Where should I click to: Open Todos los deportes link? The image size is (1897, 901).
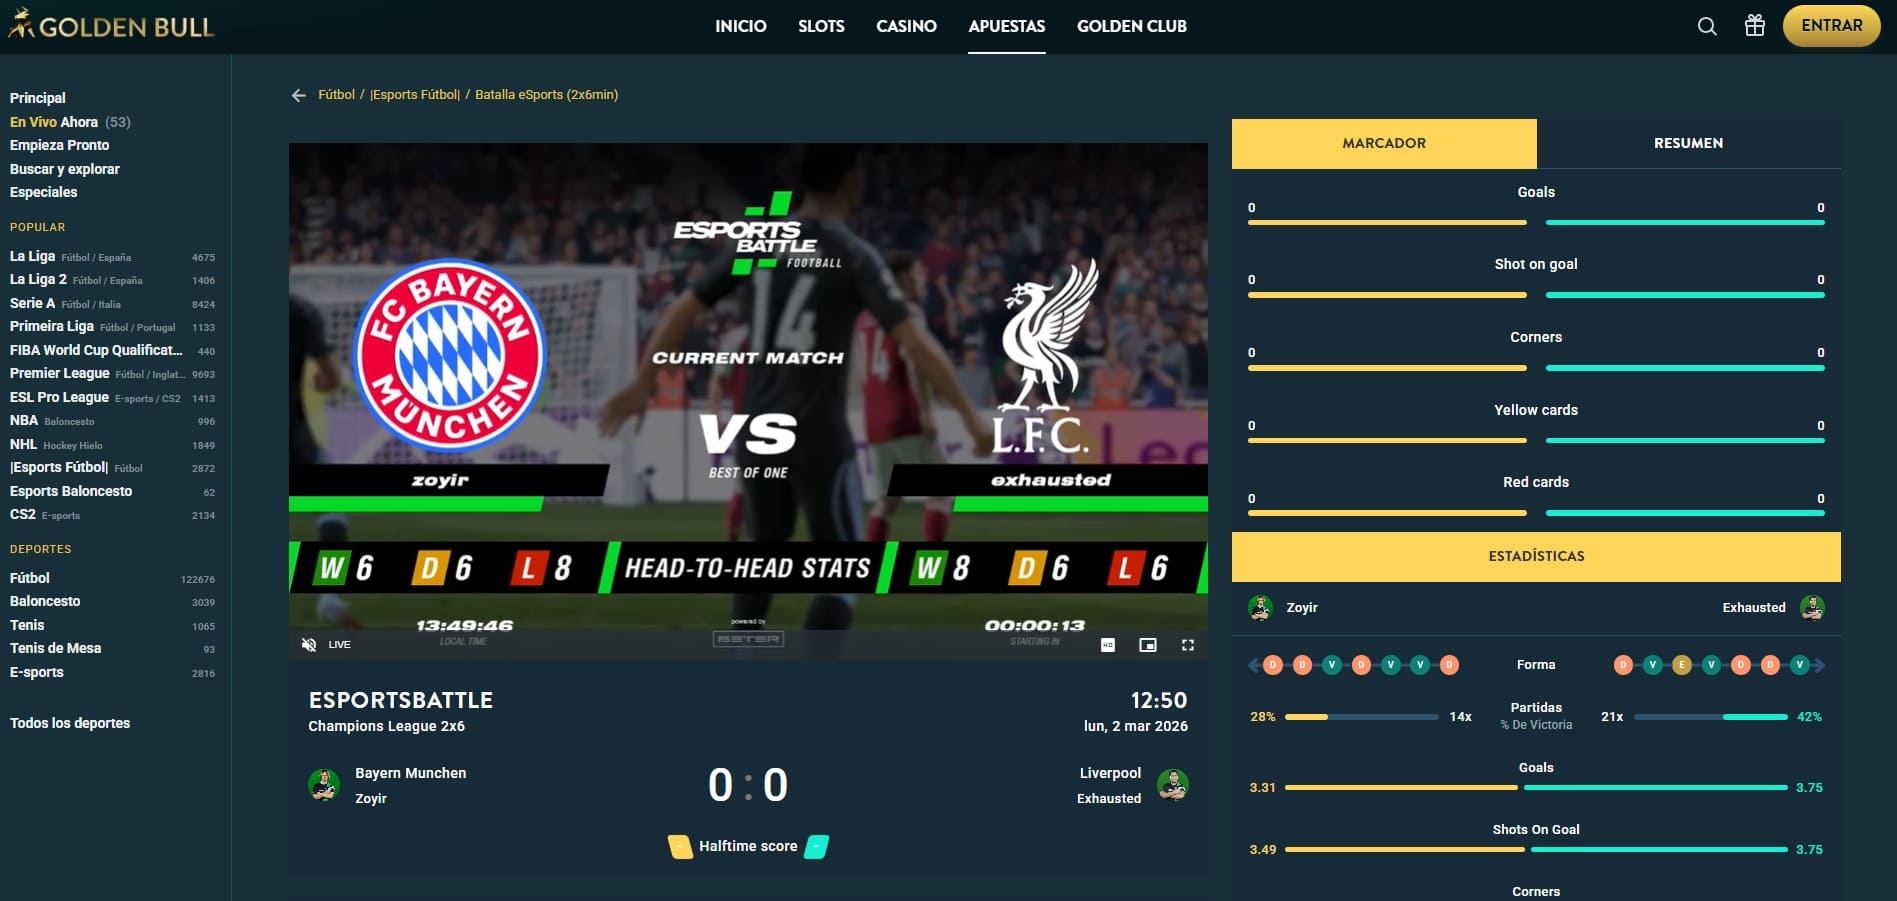coord(70,722)
